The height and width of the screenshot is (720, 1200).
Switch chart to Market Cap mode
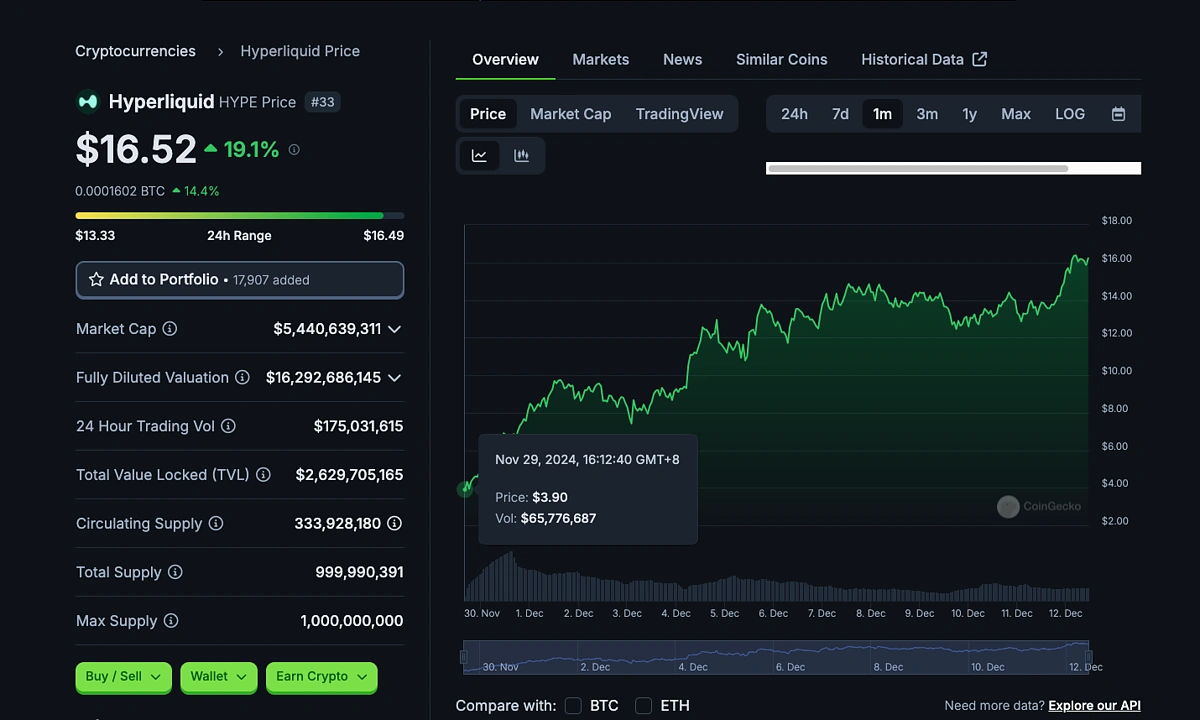[570, 114]
